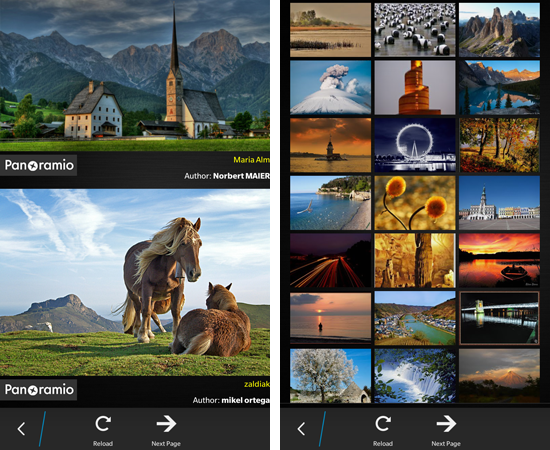
Task: Open the jagged rocky peaks thumbnail
Action: click(x=499, y=30)
